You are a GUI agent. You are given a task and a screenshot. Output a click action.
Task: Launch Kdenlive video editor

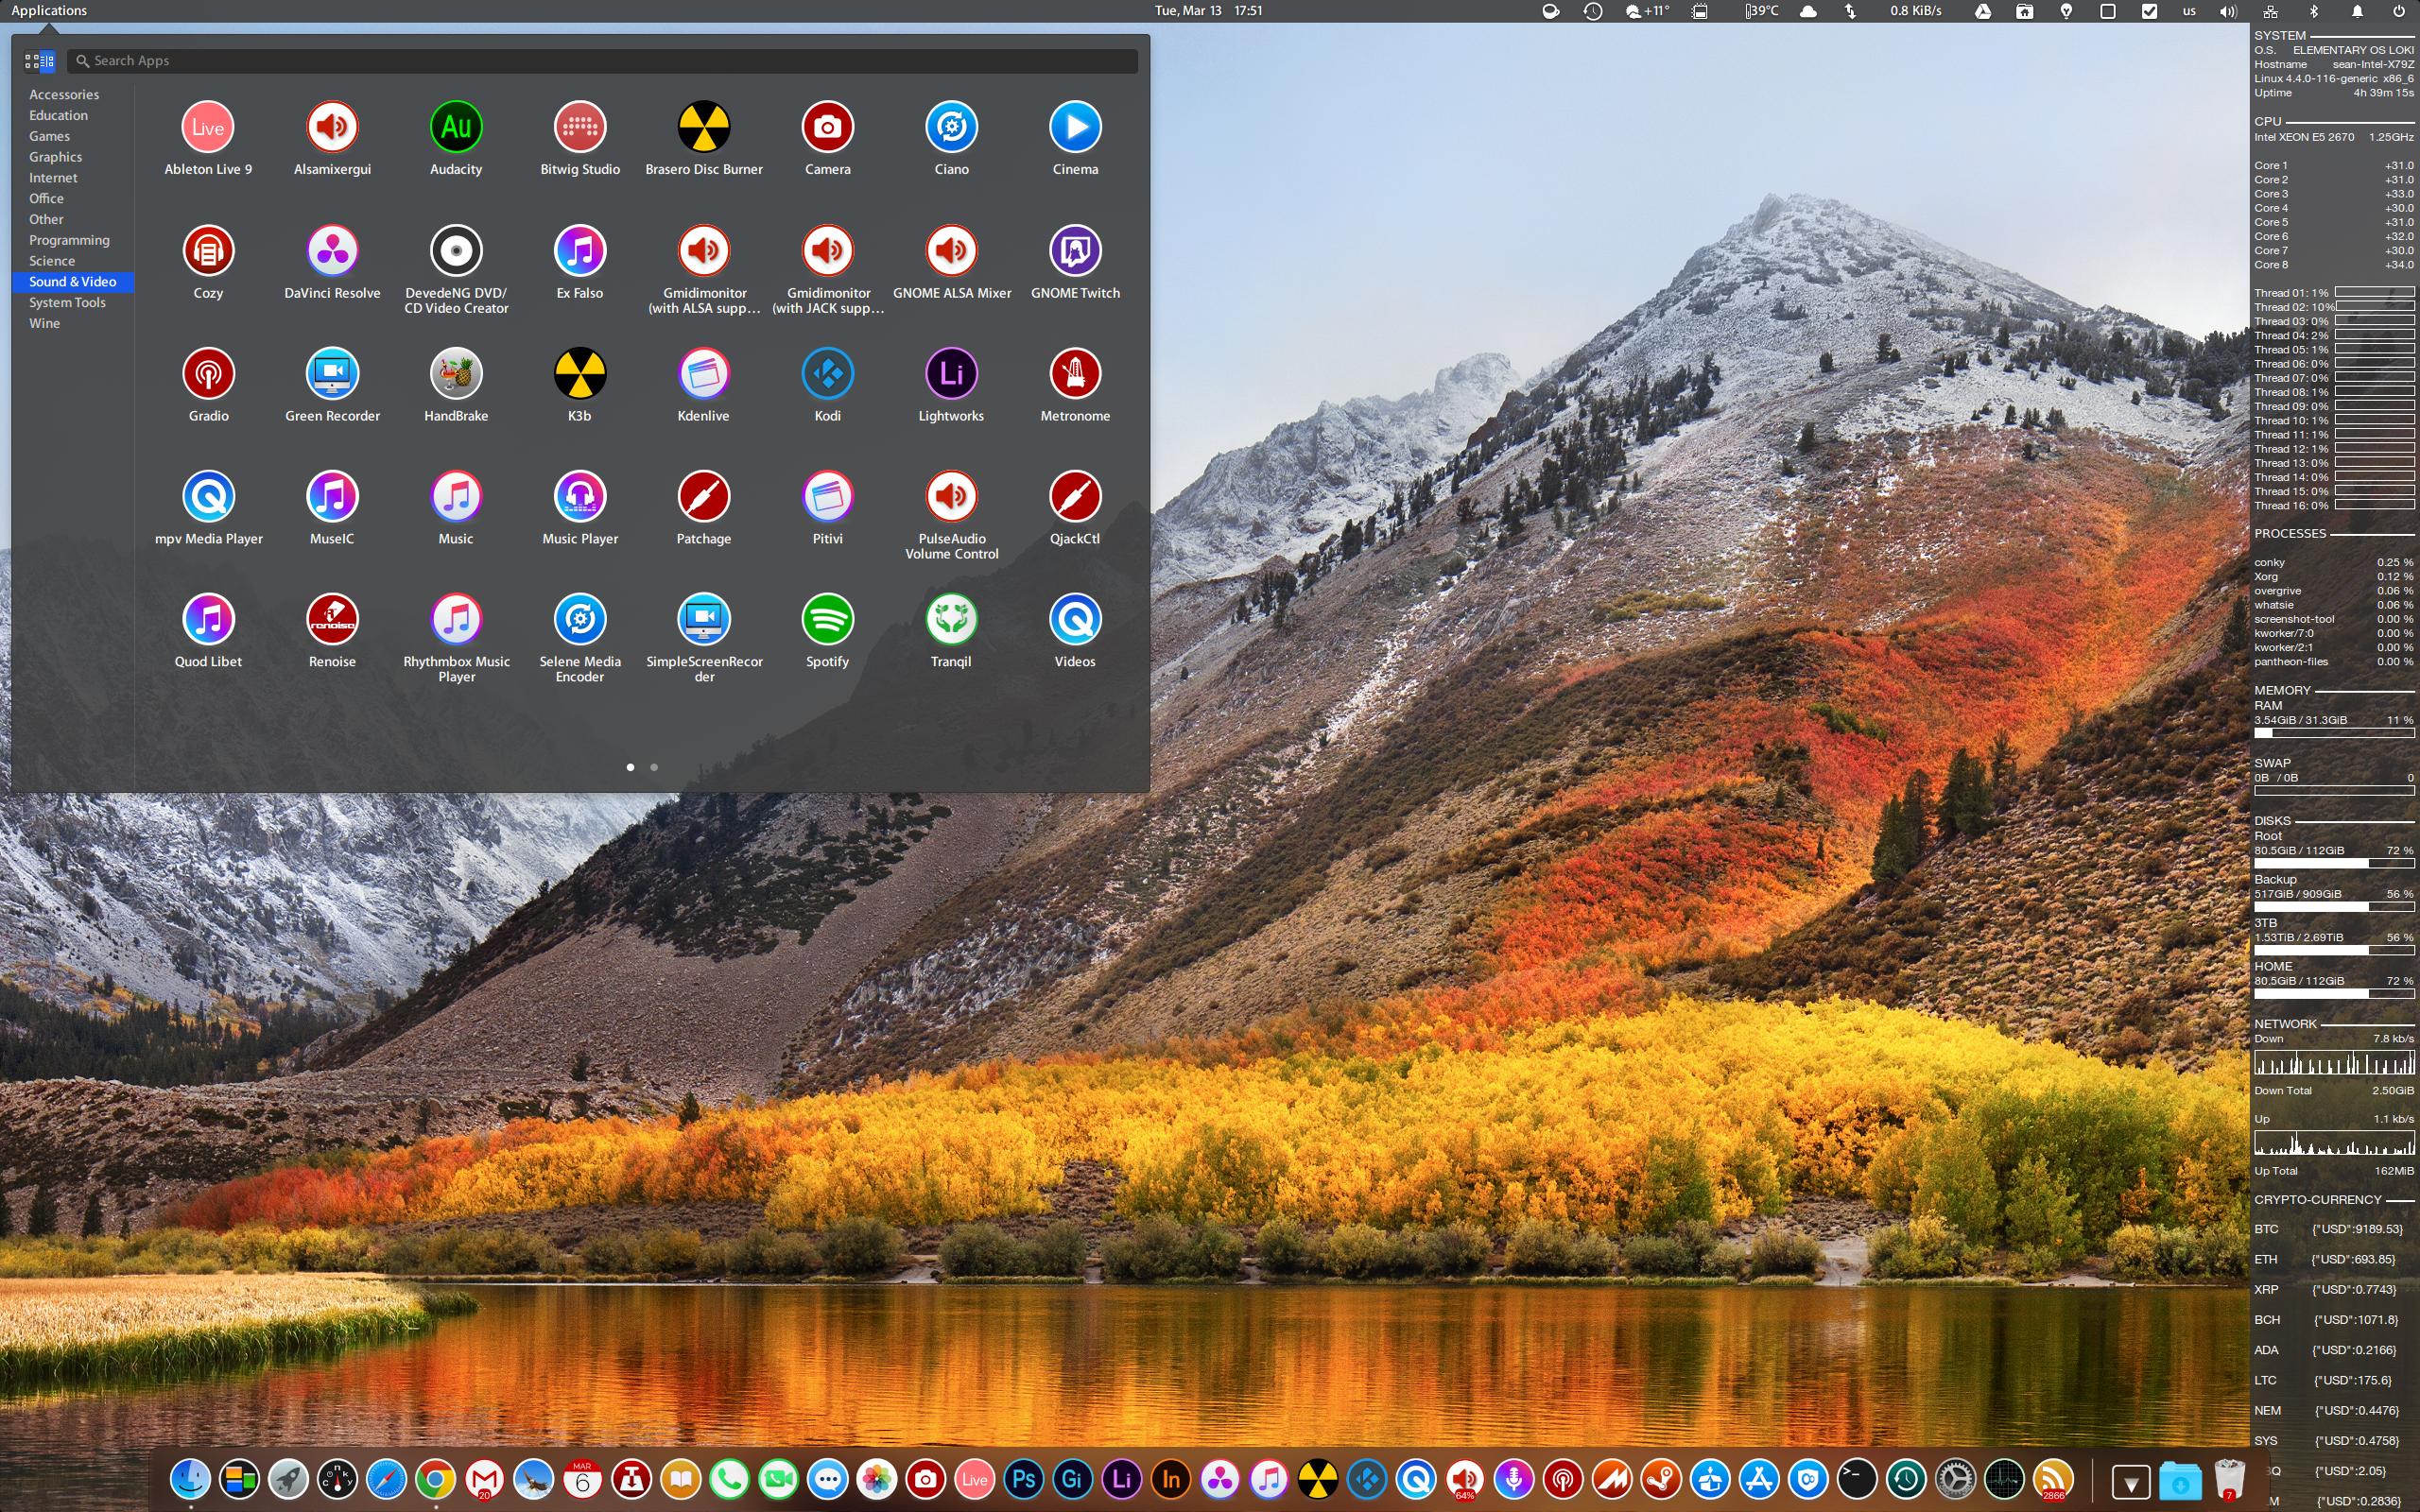pyautogui.click(x=704, y=385)
